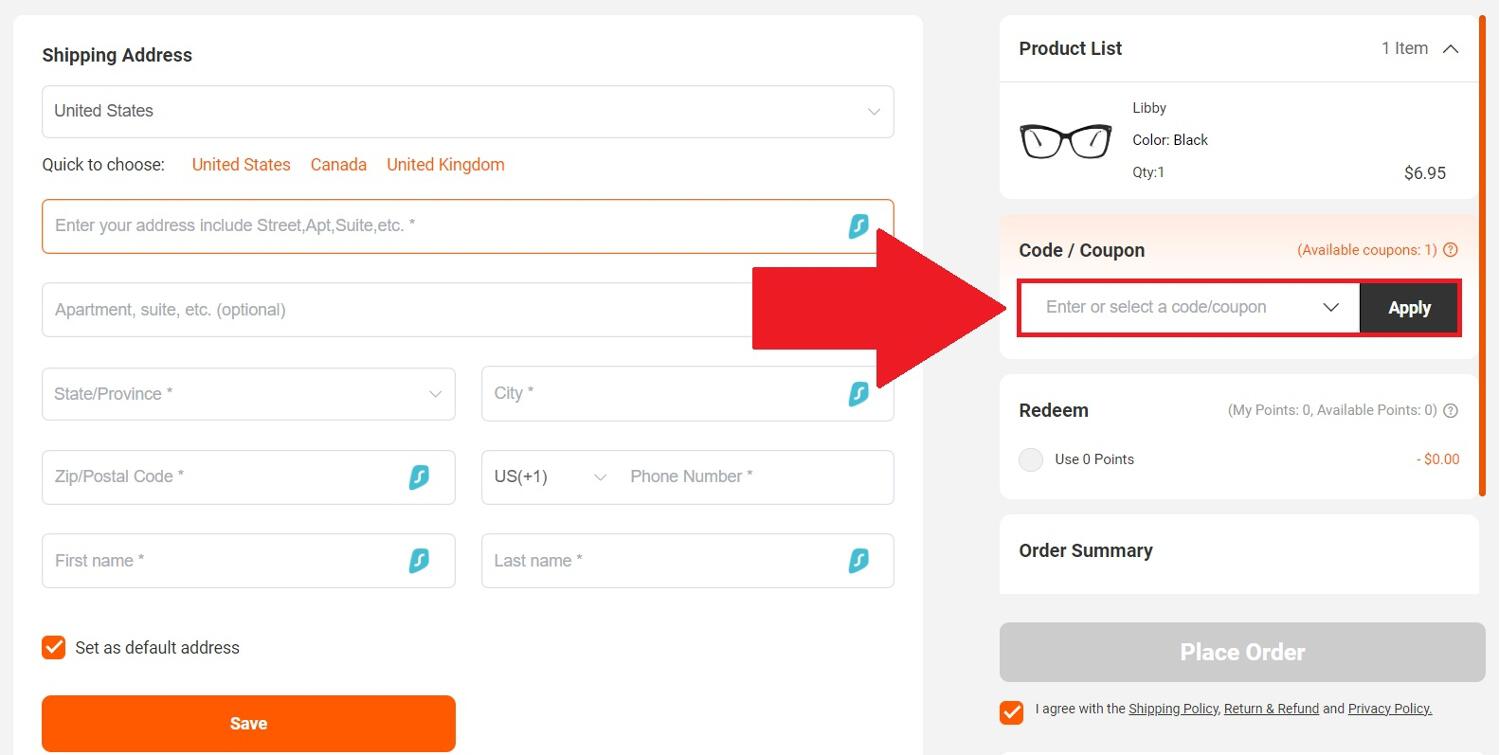Open the Return & Refund policy link

pos(1271,708)
